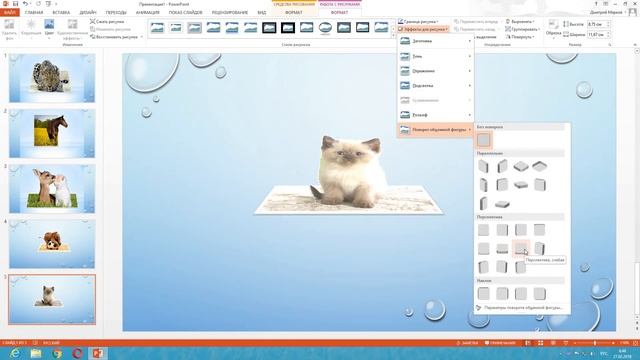Open File Explorer from the taskbar
Viewport: 640px width, 360px height.
(36, 353)
